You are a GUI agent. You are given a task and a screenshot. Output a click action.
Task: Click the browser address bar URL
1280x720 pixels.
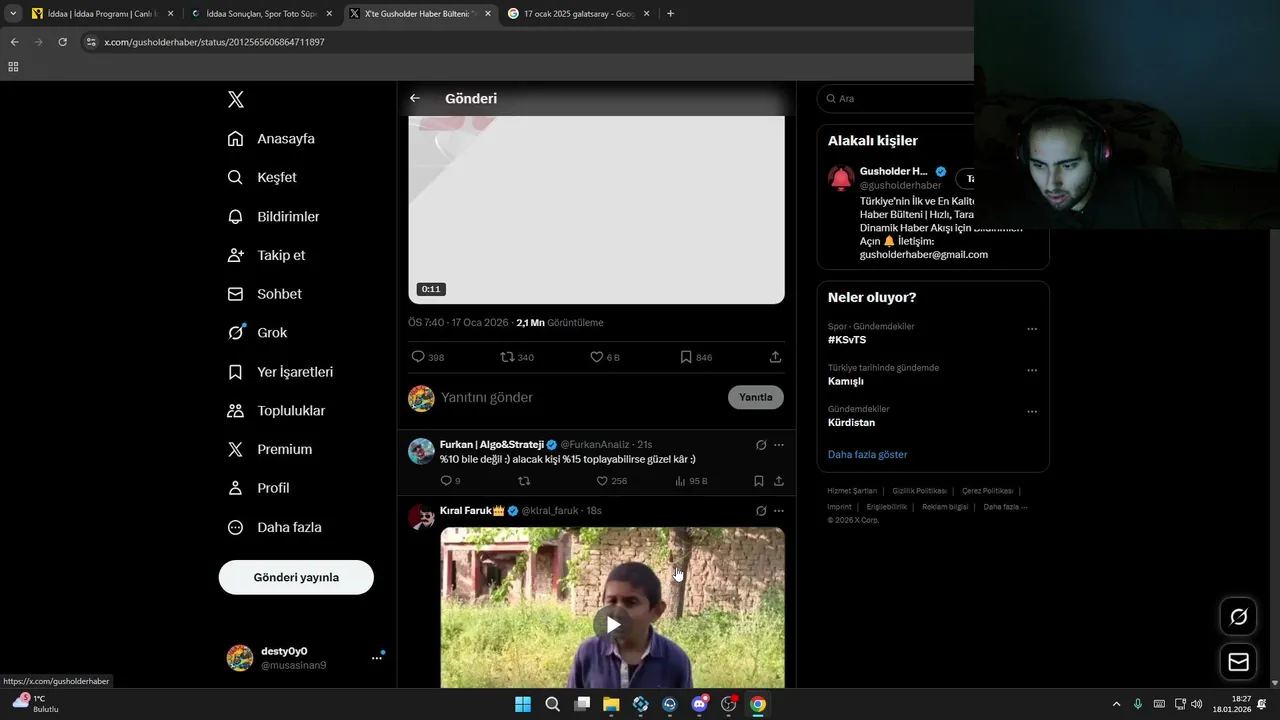(x=214, y=42)
